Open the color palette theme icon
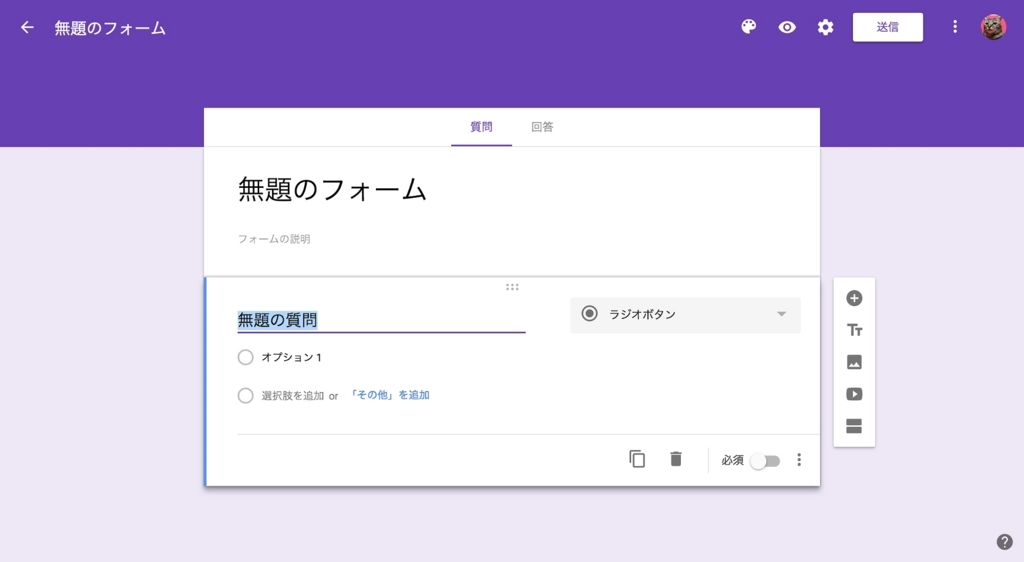Screen dimensions: 1024x562 [748, 27]
